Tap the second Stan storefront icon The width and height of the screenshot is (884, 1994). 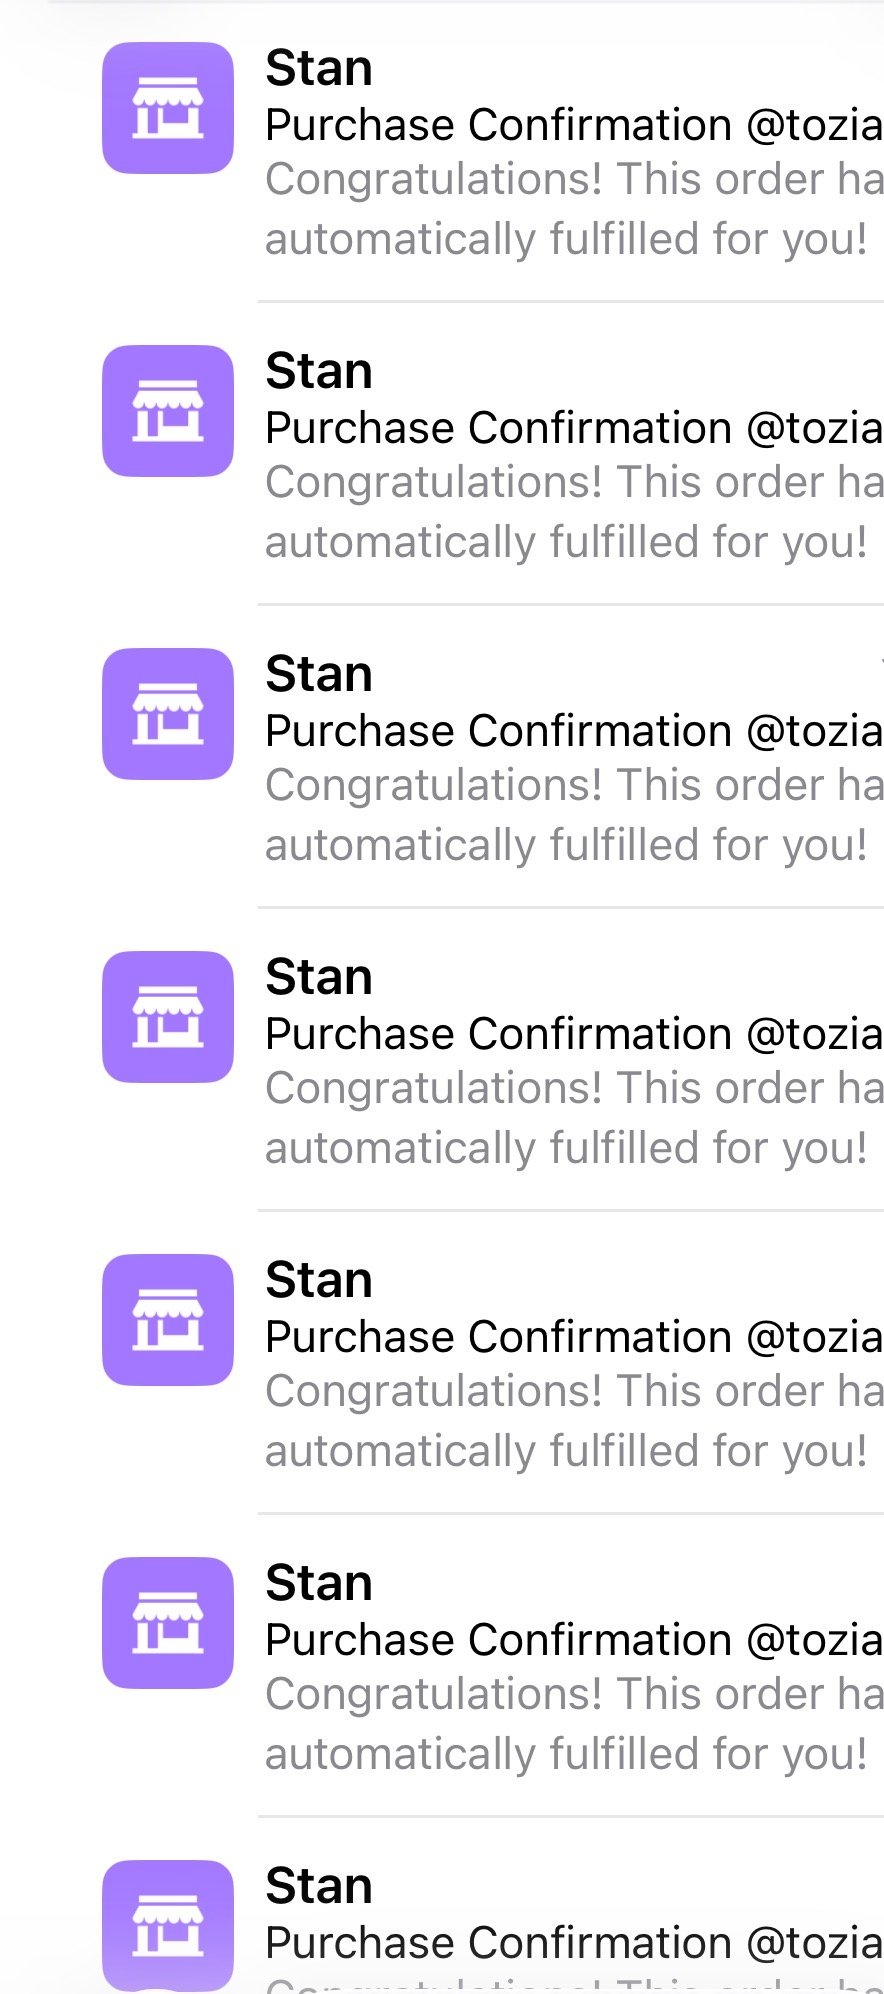pos(168,411)
